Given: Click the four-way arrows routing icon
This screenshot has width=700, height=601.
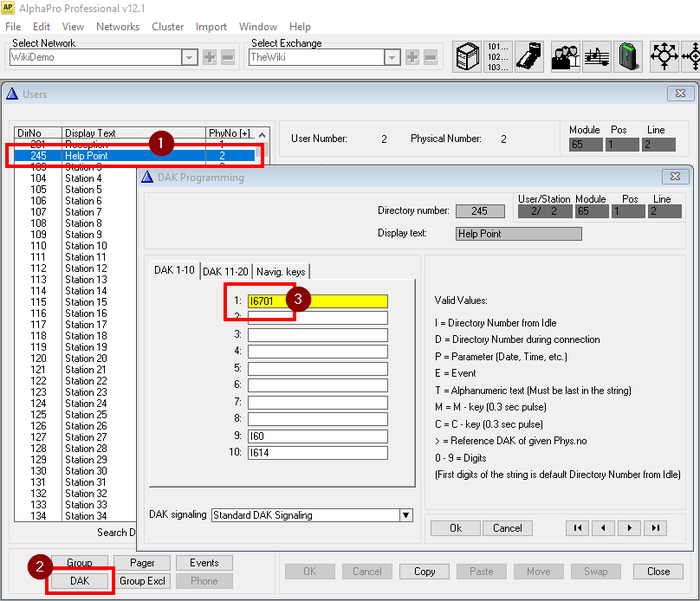Looking at the screenshot, I should click(666, 55).
